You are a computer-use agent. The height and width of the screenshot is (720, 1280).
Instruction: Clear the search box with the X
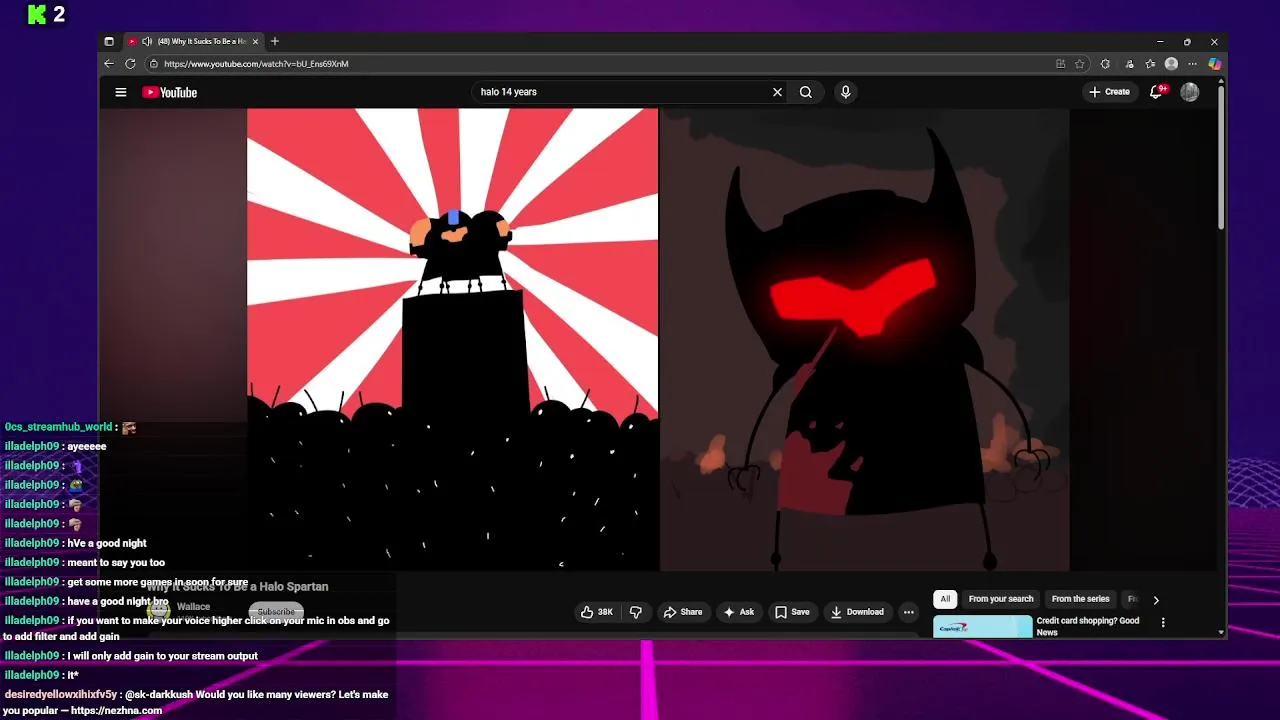(x=777, y=92)
